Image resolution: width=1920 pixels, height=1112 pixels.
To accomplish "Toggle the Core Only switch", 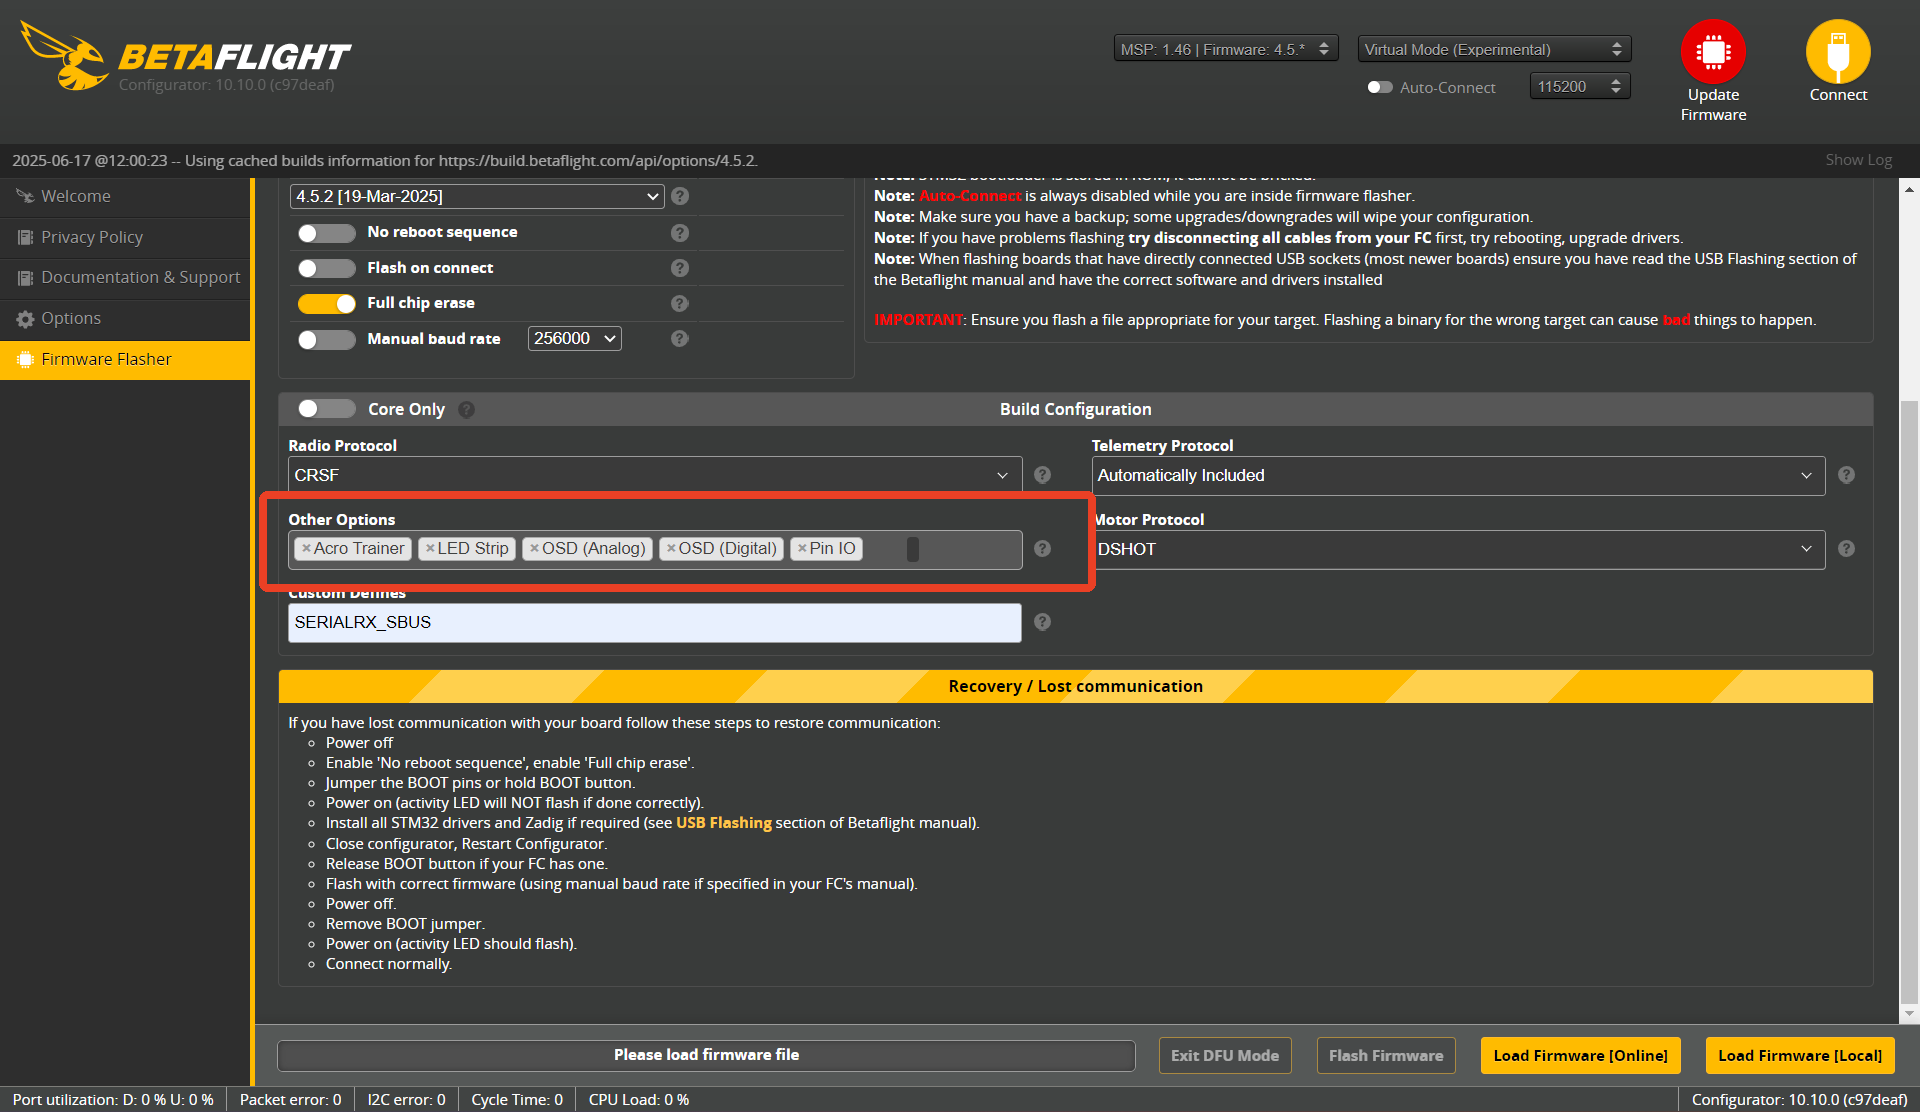I will [x=326, y=408].
